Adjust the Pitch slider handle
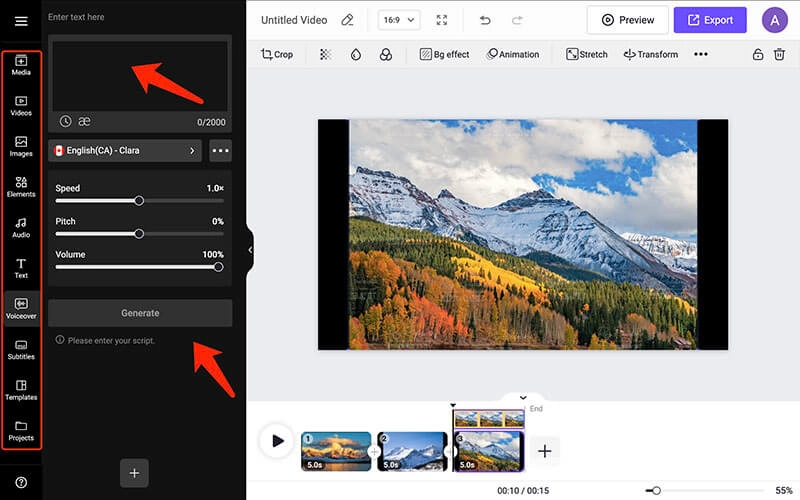This screenshot has height=500, width=800. [139, 234]
